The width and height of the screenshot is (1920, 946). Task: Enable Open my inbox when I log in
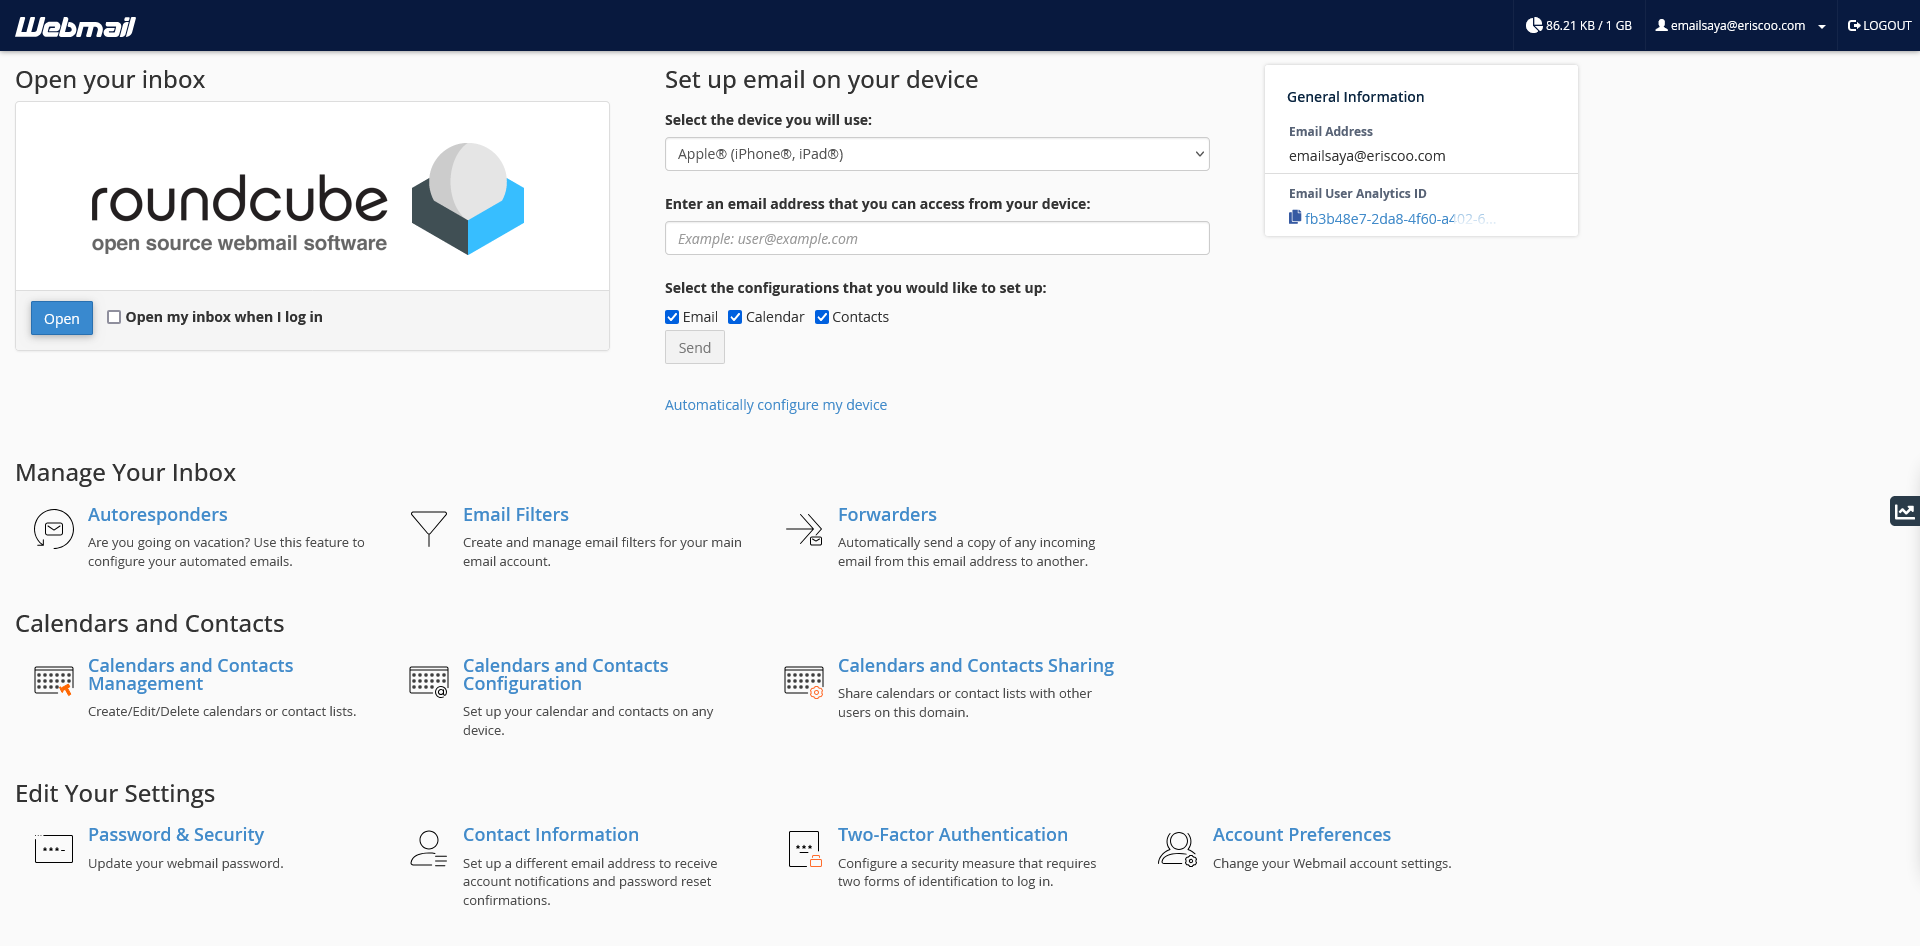click(x=114, y=317)
